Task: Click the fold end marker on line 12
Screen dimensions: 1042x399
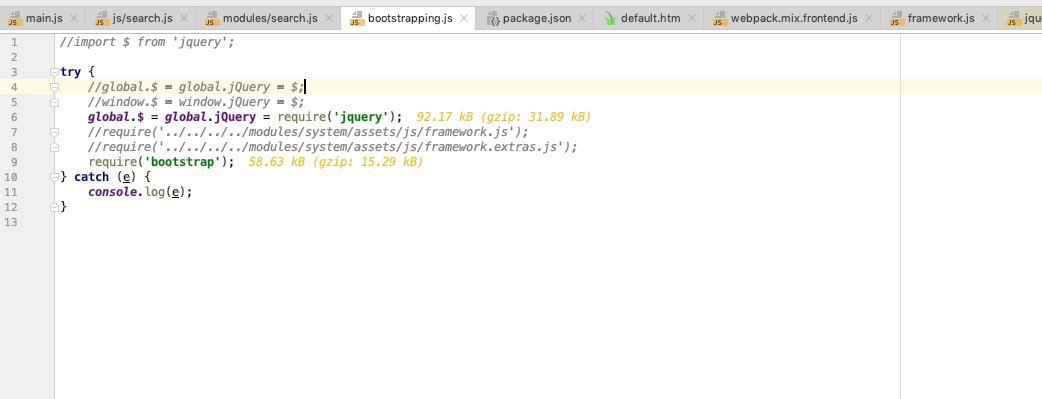Action: pyautogui.click(x=54, y=207)
